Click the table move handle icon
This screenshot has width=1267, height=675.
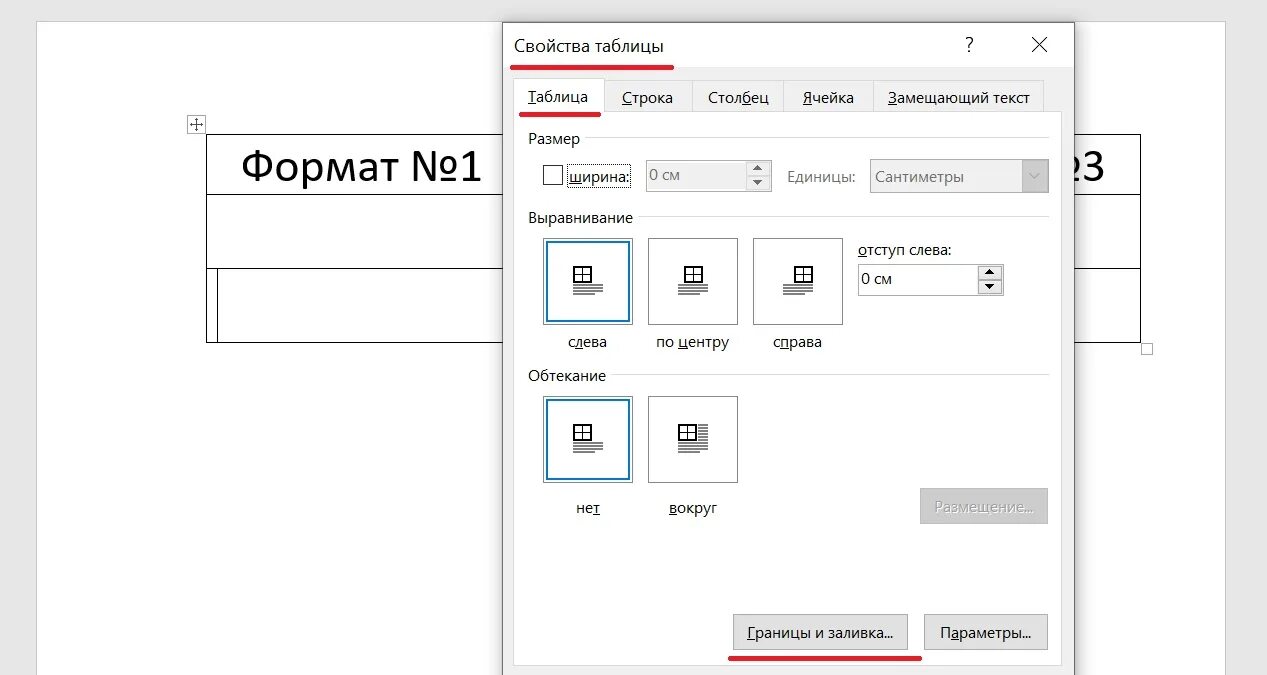tap(197, 124)
